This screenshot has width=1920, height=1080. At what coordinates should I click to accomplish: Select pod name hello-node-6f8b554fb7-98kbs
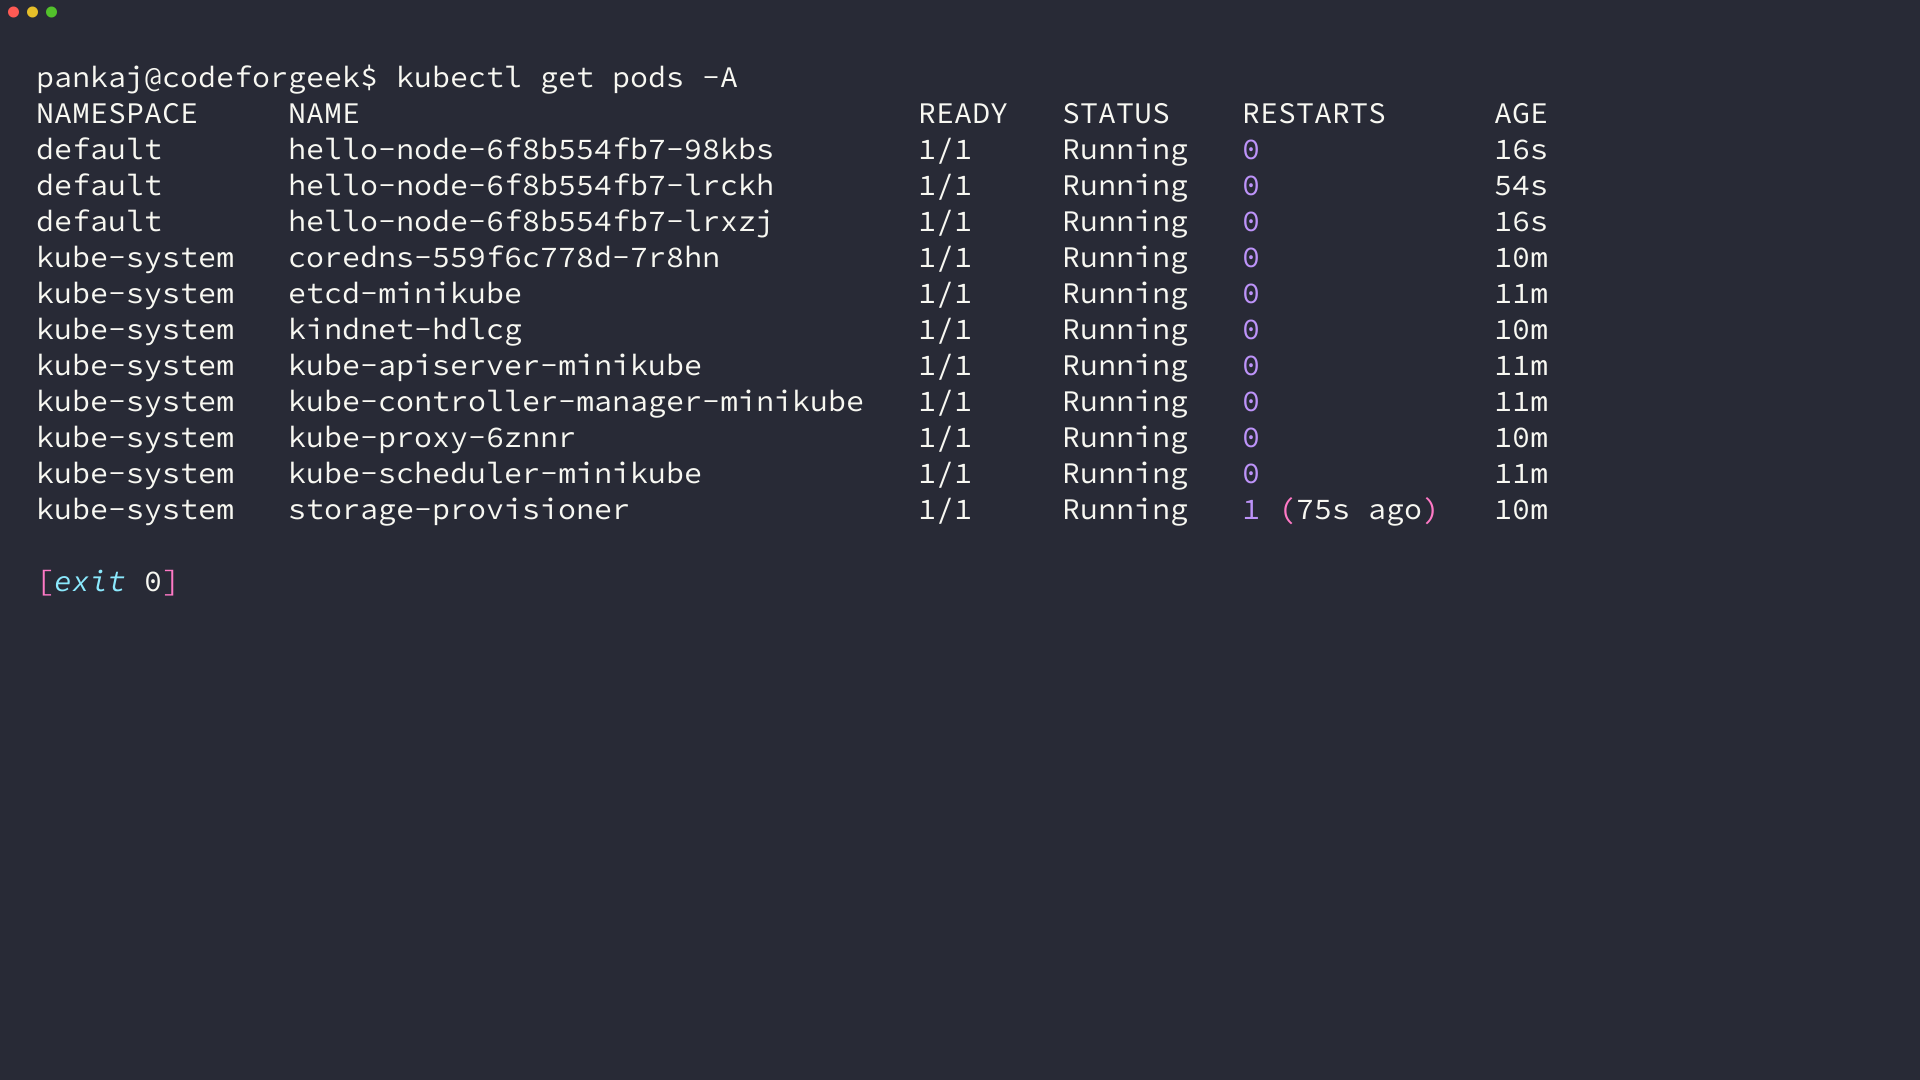[531, 150]
